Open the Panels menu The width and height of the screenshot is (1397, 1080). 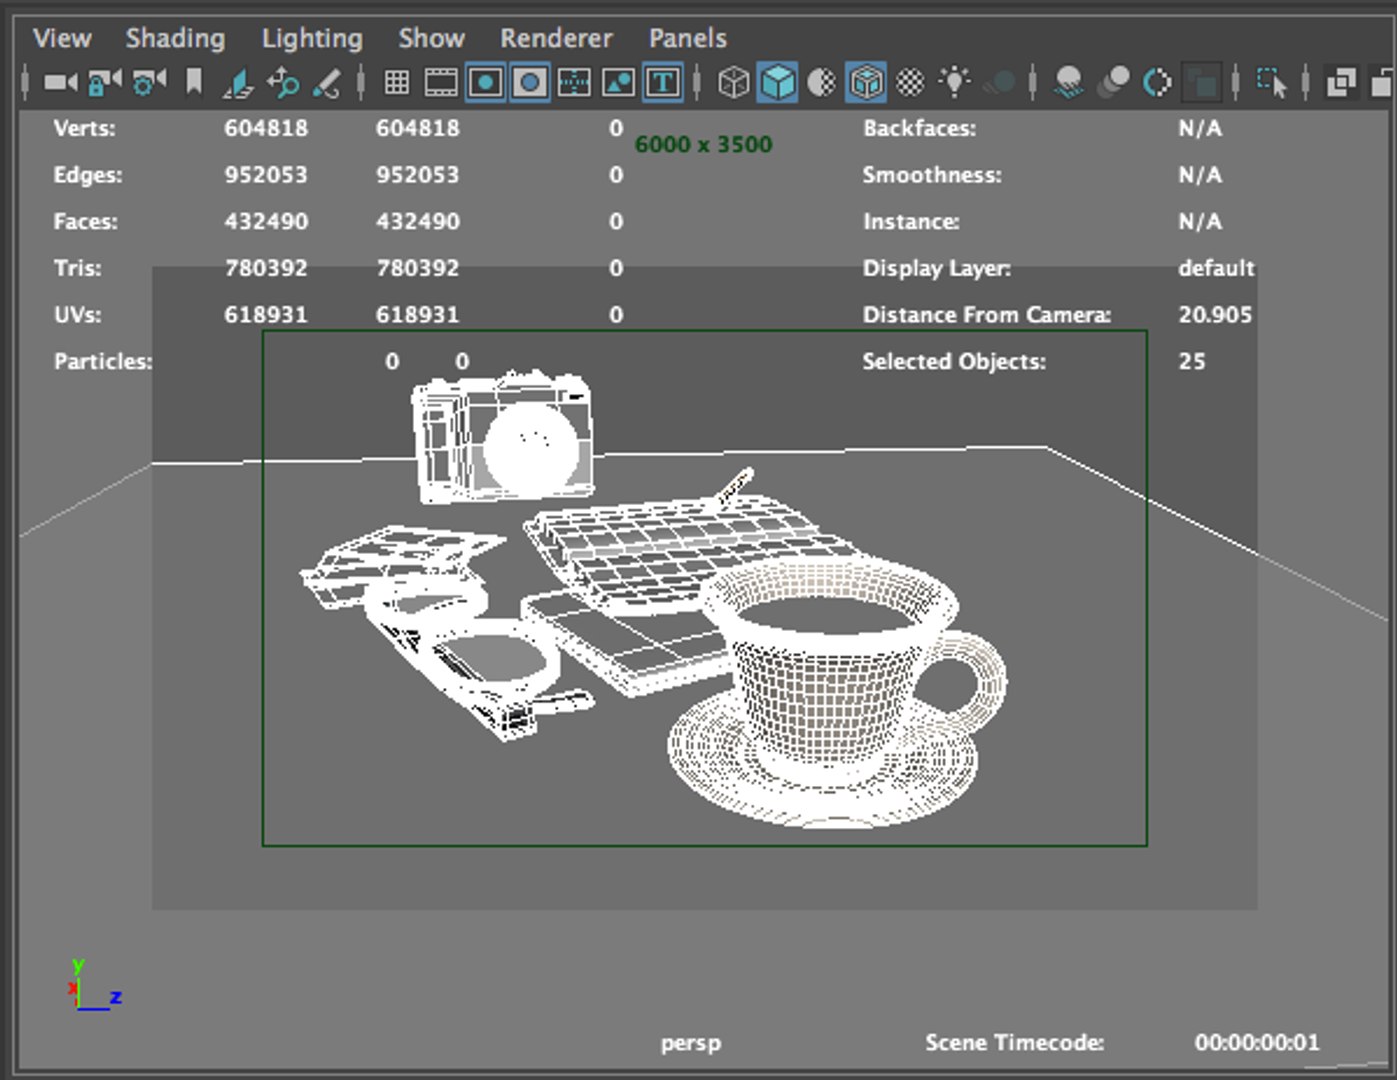tap(688, 38)
